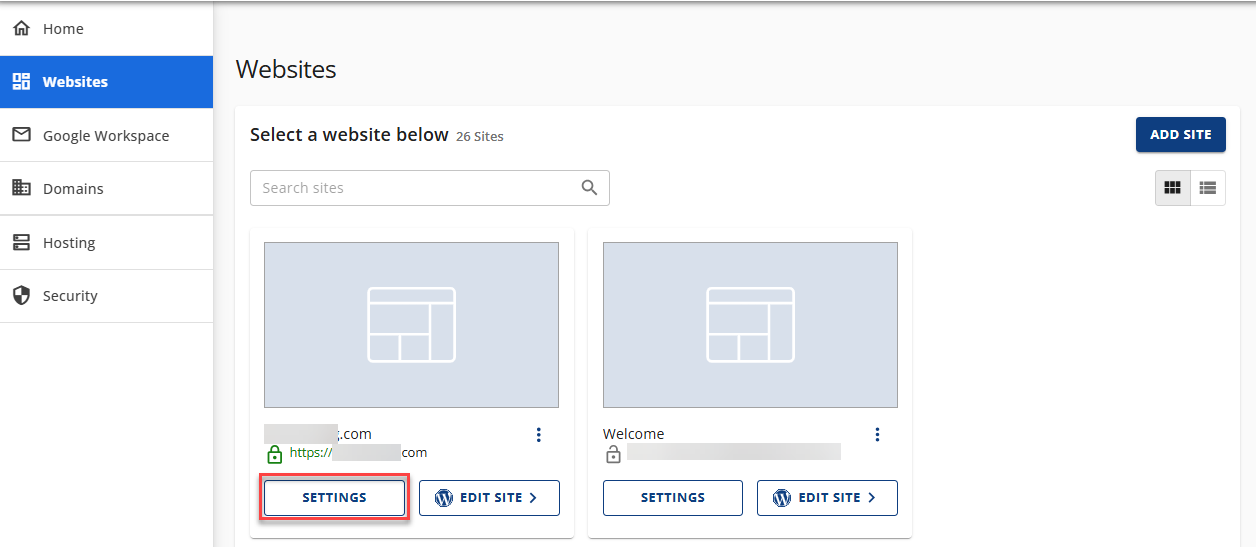Open SETTINGS for the .com site
The height and width of the screenshot is (547, 1256).
tap(335, 498)
